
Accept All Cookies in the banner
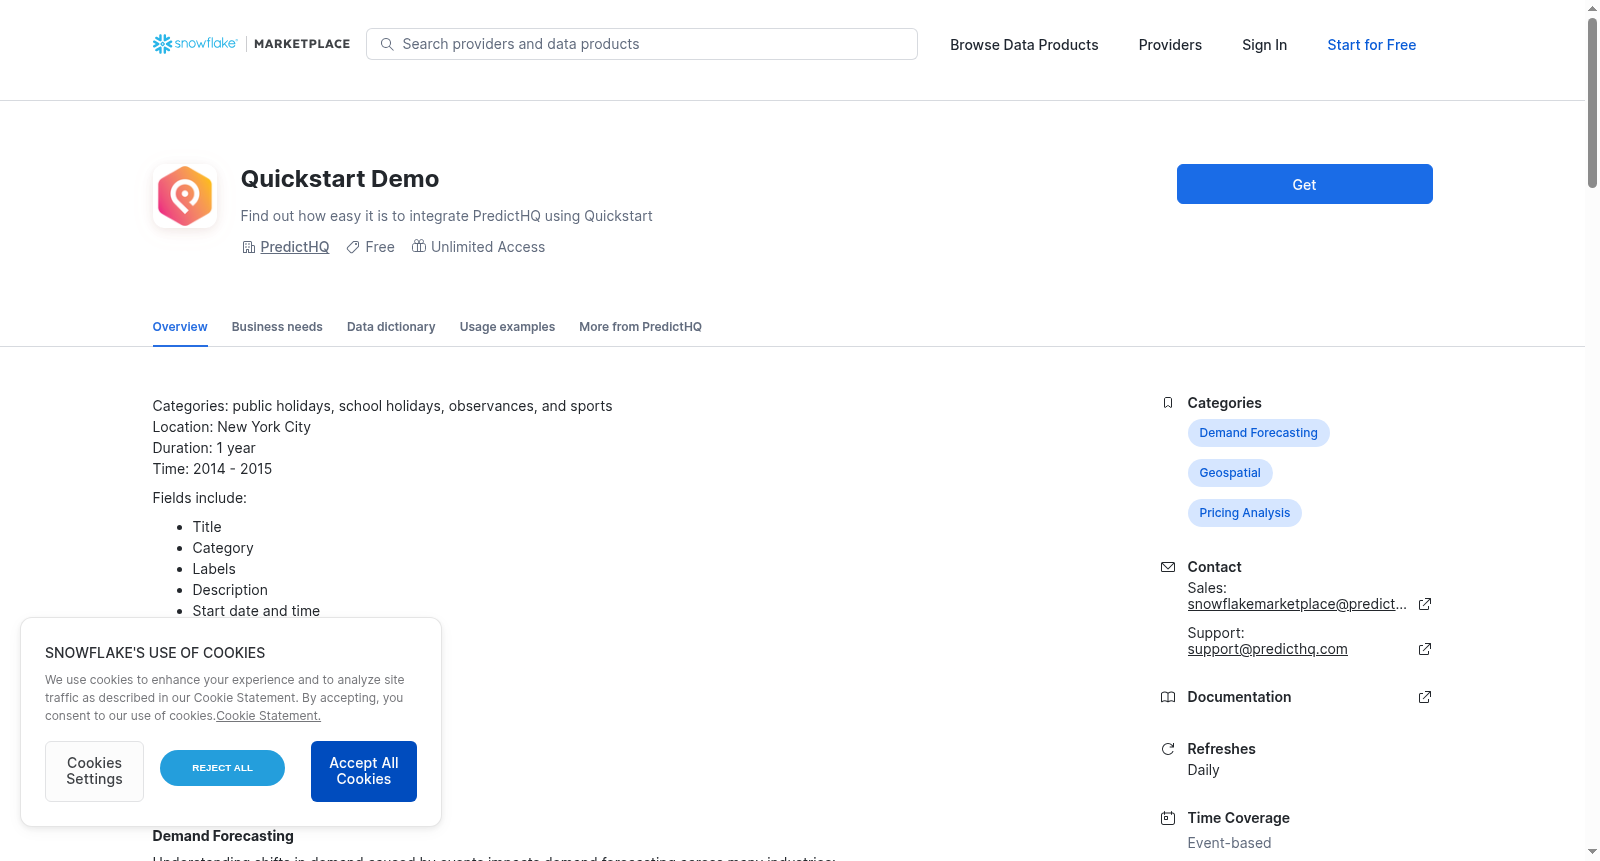(x=364, y=771)
